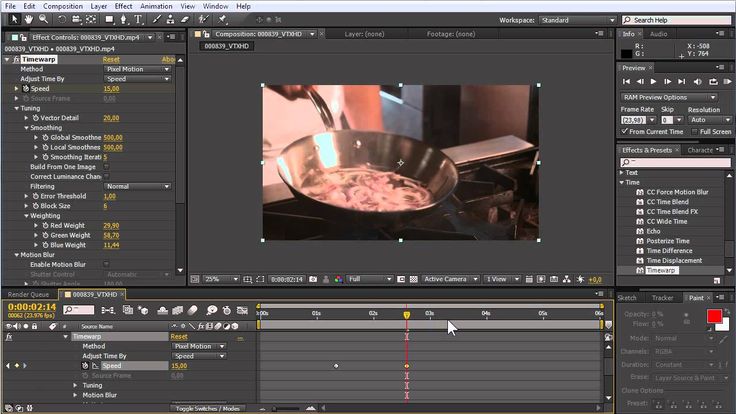Switch to the Tracker tab
The height and width of the screenshot is (414, 736).
[x=662, y=298]
